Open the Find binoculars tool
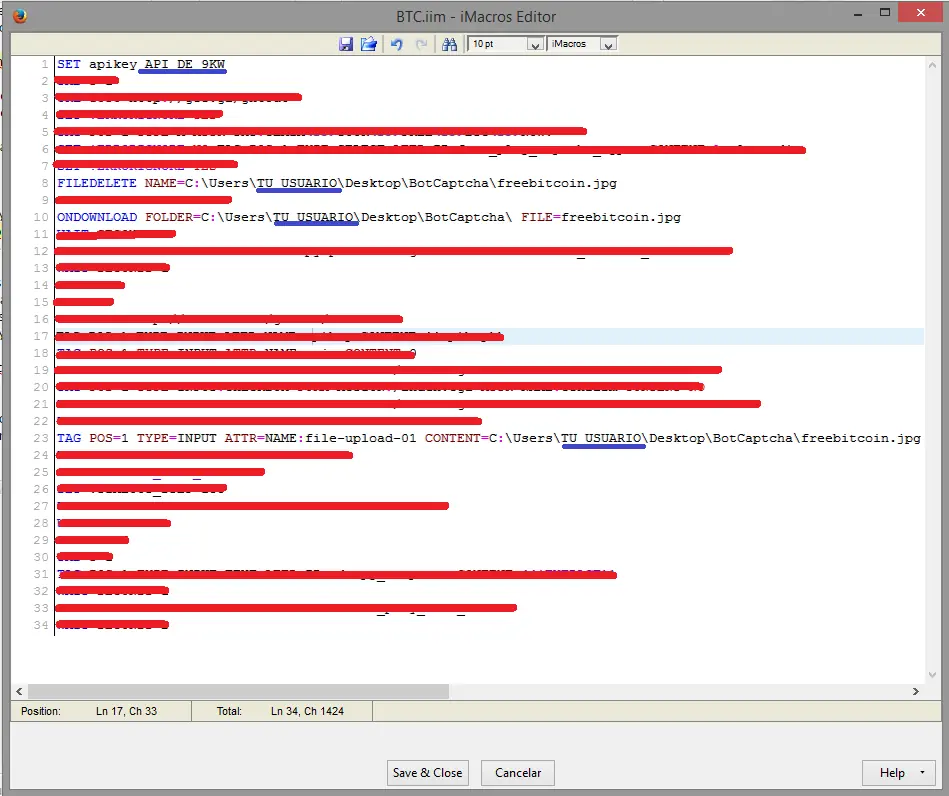949x796 pixels. click(449, 44)
